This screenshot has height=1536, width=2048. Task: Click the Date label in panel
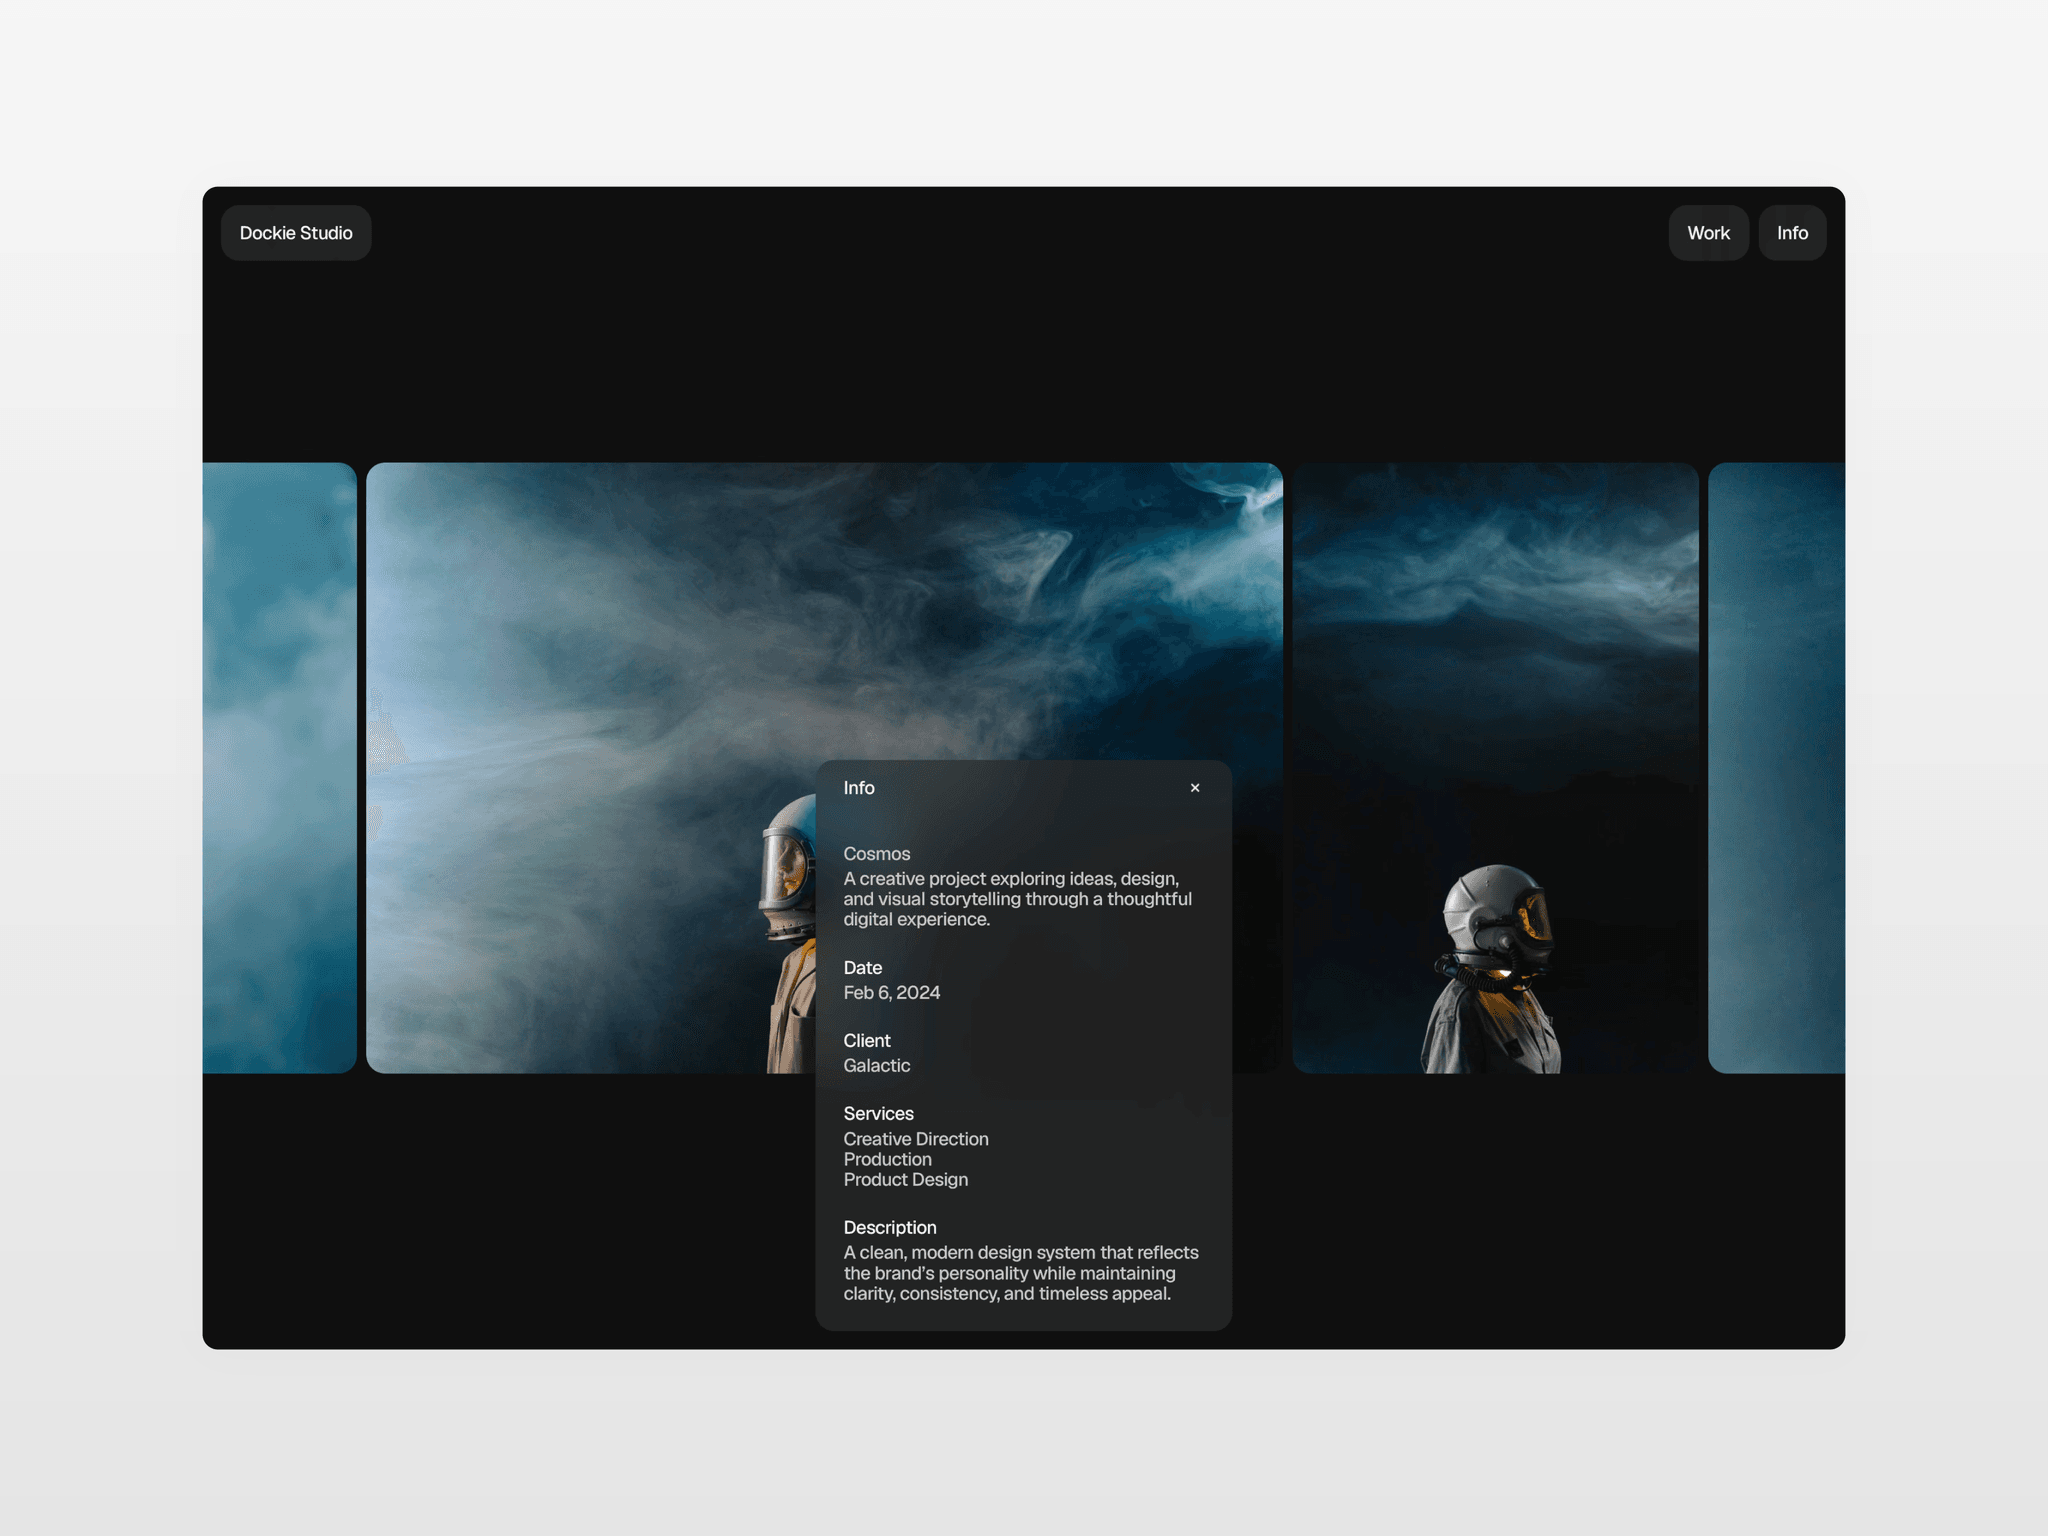pyautogui.click(x=863, y=968)
